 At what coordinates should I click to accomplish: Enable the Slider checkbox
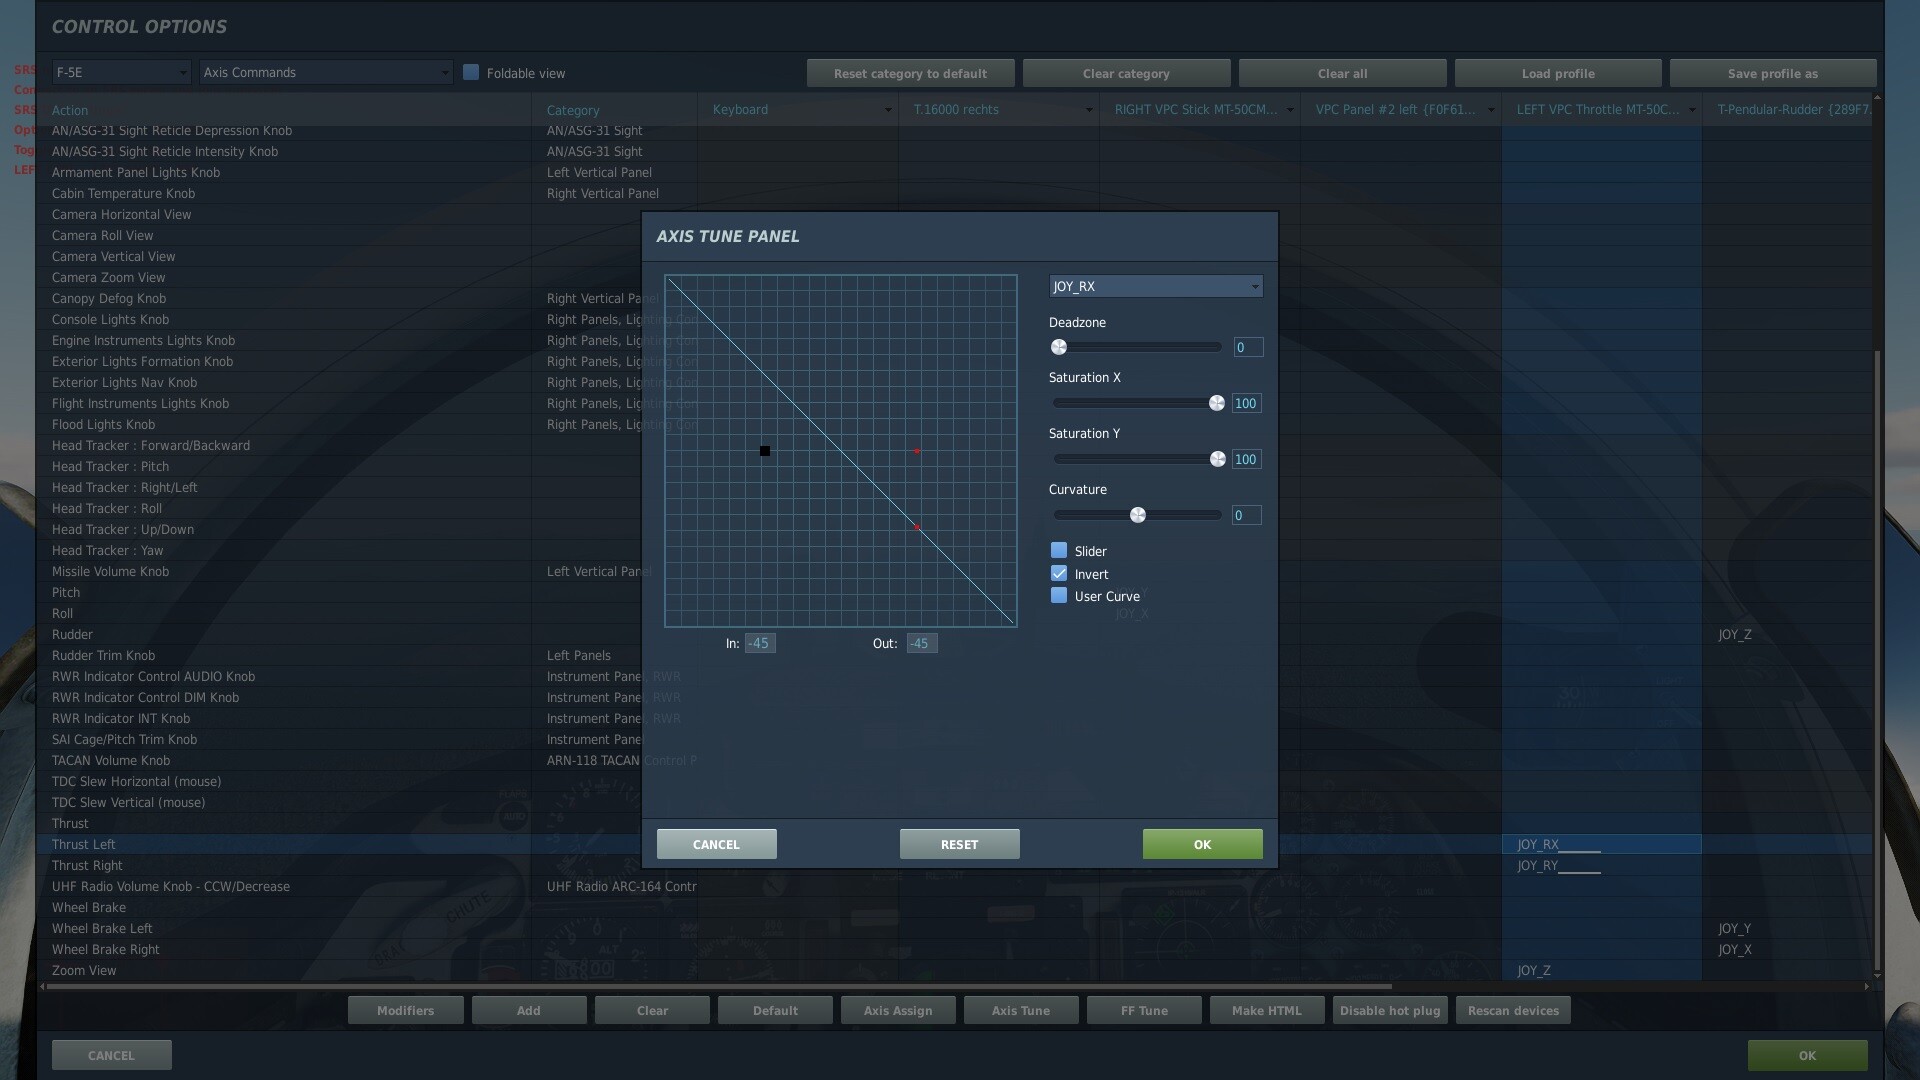(x=1059, y=551)
